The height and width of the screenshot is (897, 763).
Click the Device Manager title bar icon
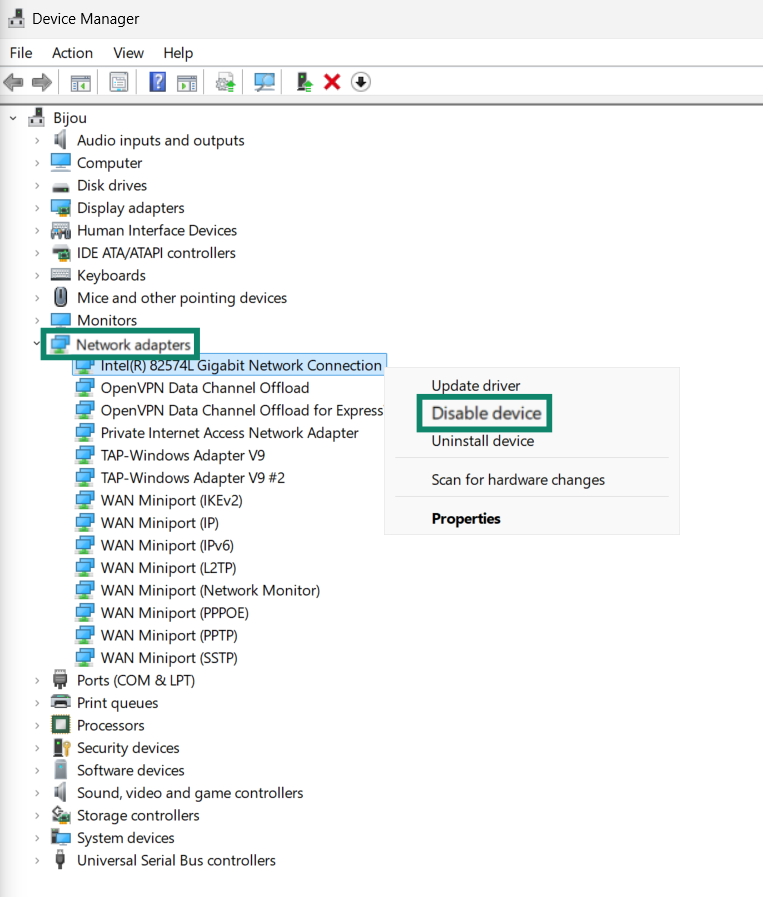pyautogui.click(x=16, y=18)
